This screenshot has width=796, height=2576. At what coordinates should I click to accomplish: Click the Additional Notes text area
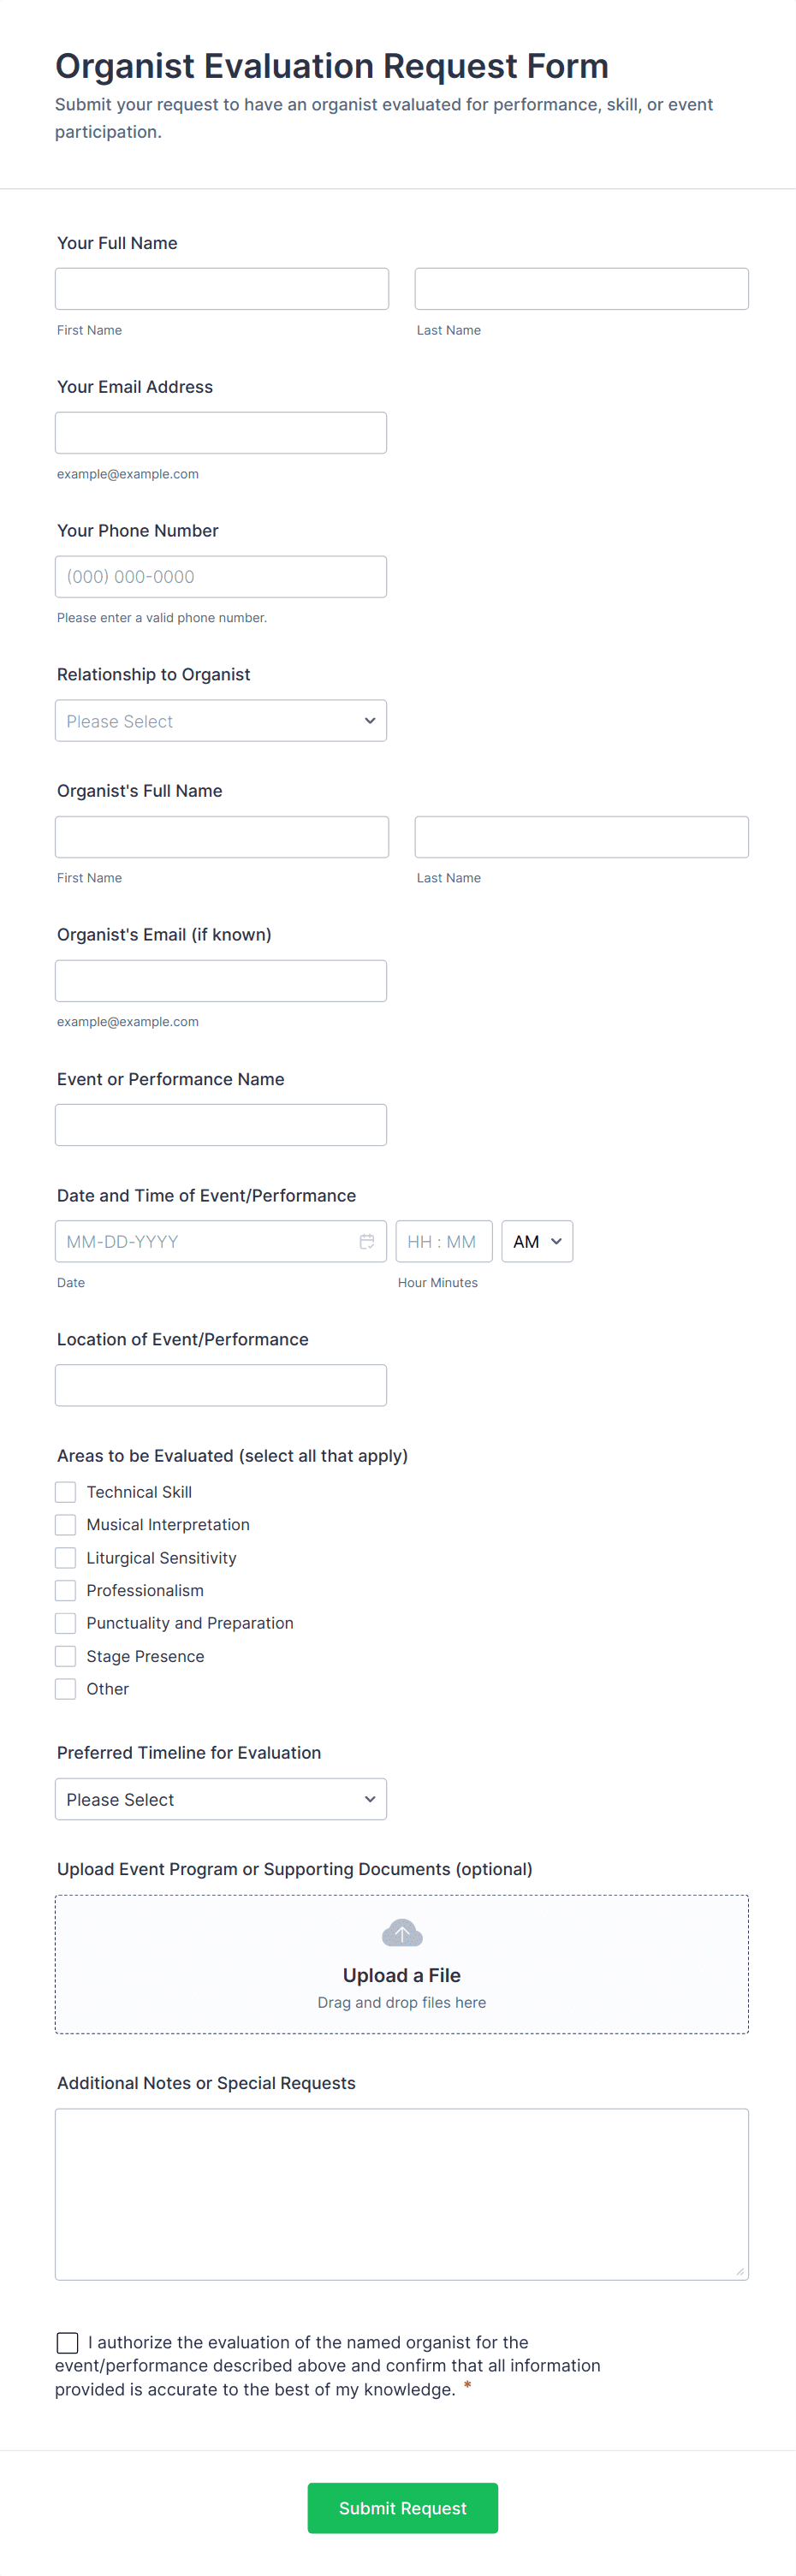coord(402,2194)
